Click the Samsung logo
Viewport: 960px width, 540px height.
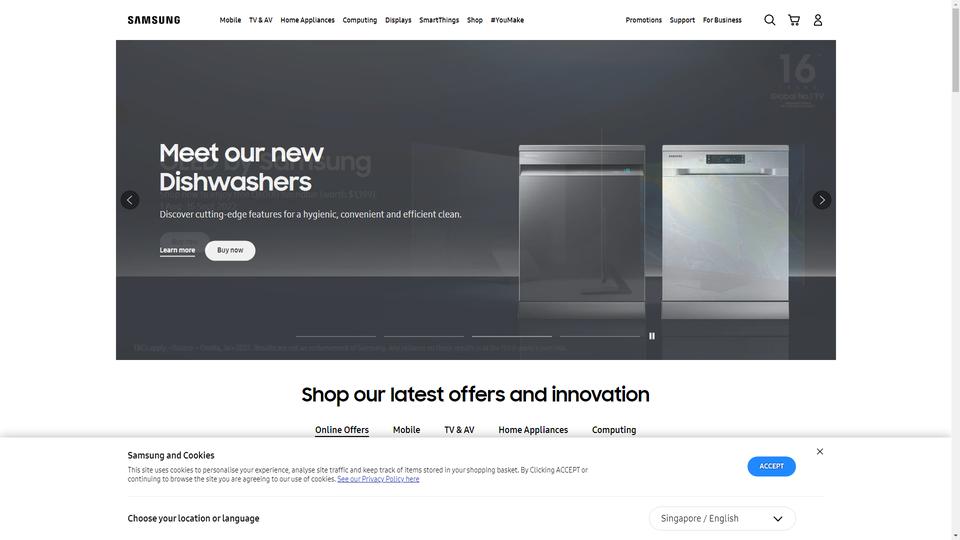[x=154, y=20]
